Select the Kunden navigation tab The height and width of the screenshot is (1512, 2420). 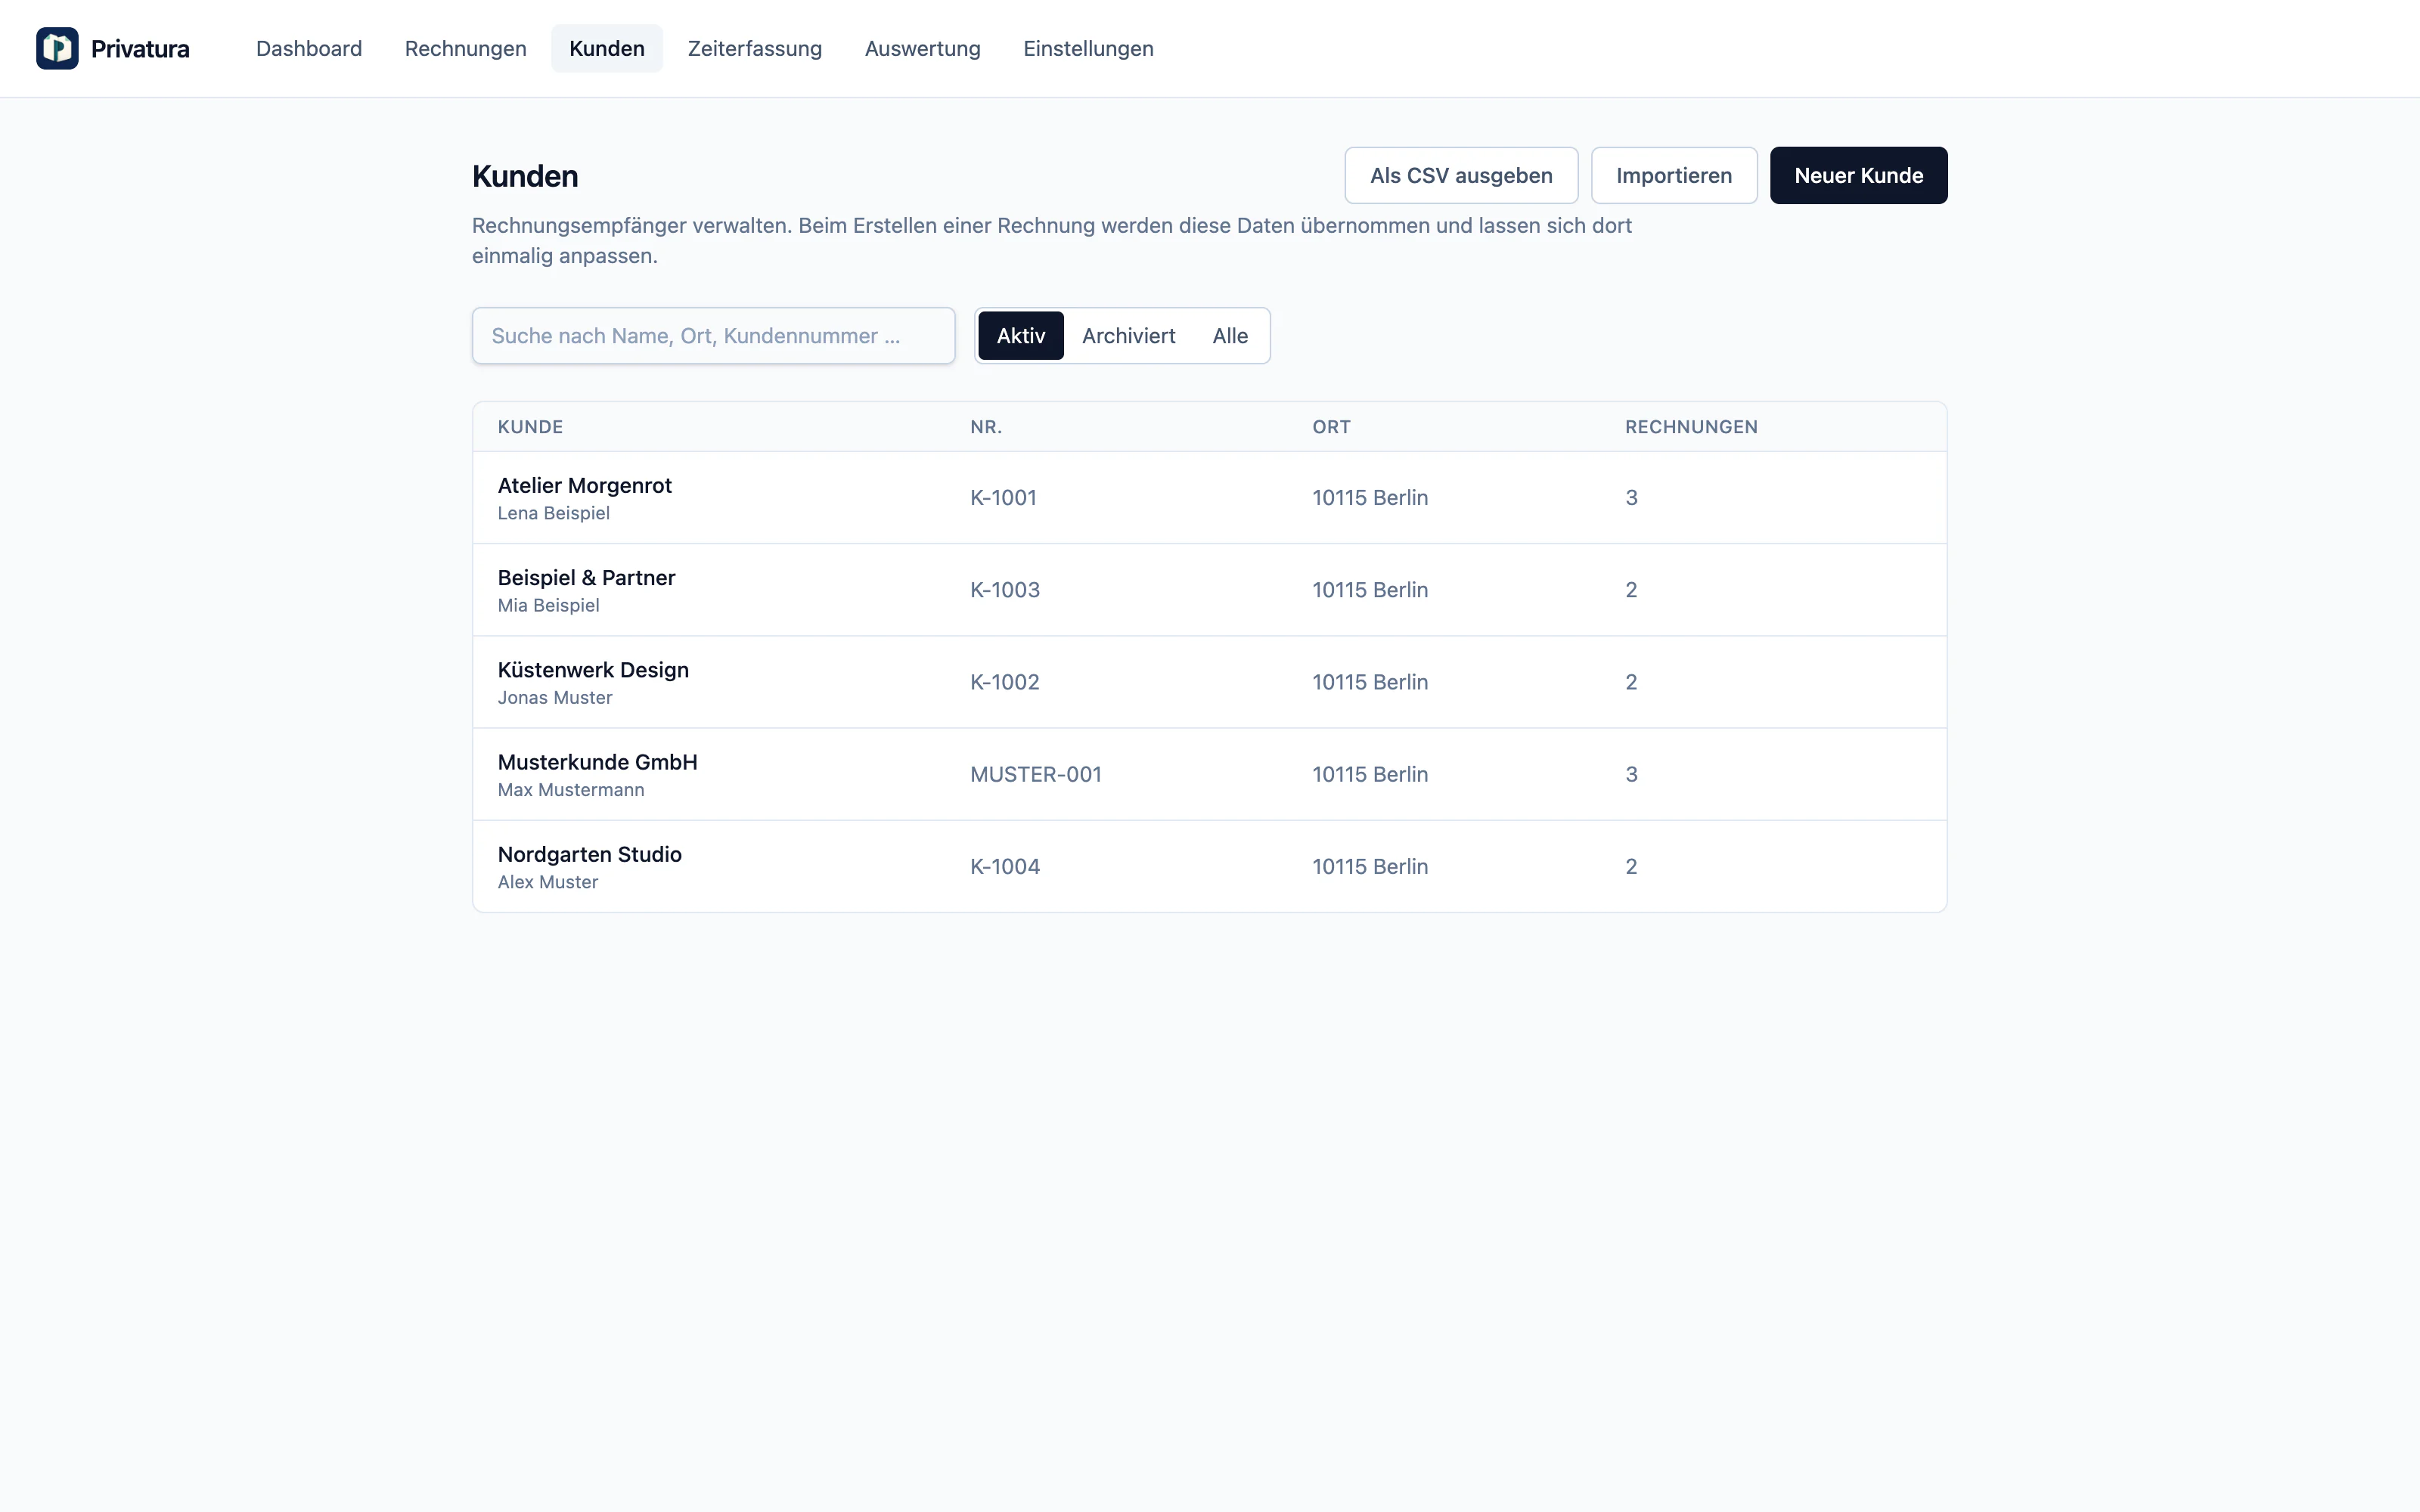pos(607,48)
